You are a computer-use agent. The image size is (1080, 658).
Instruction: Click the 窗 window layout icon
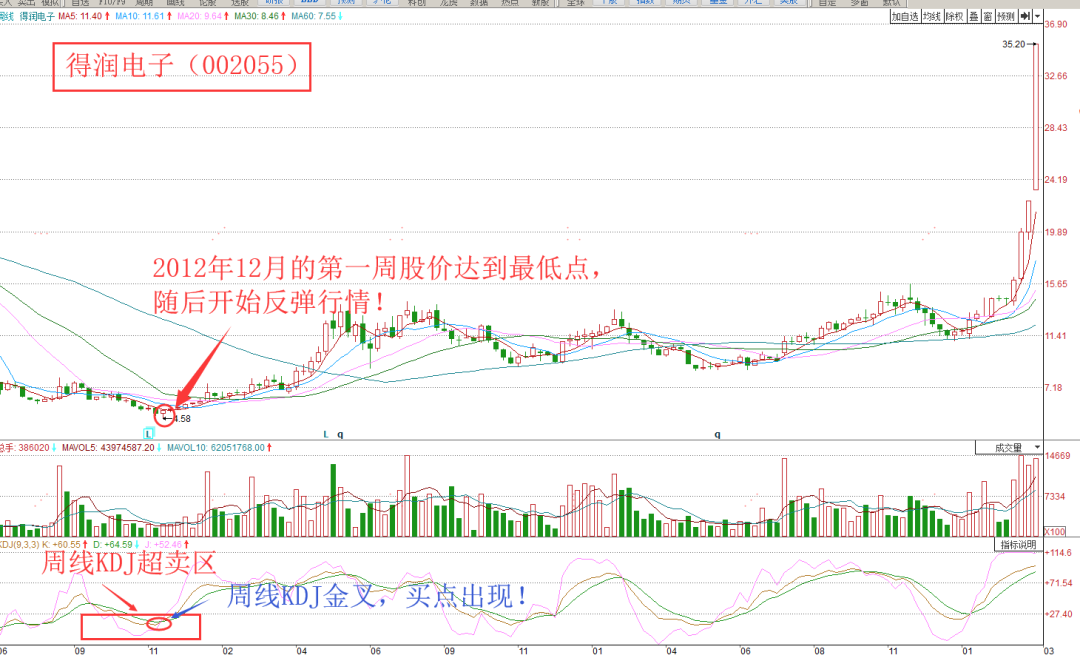988,16
